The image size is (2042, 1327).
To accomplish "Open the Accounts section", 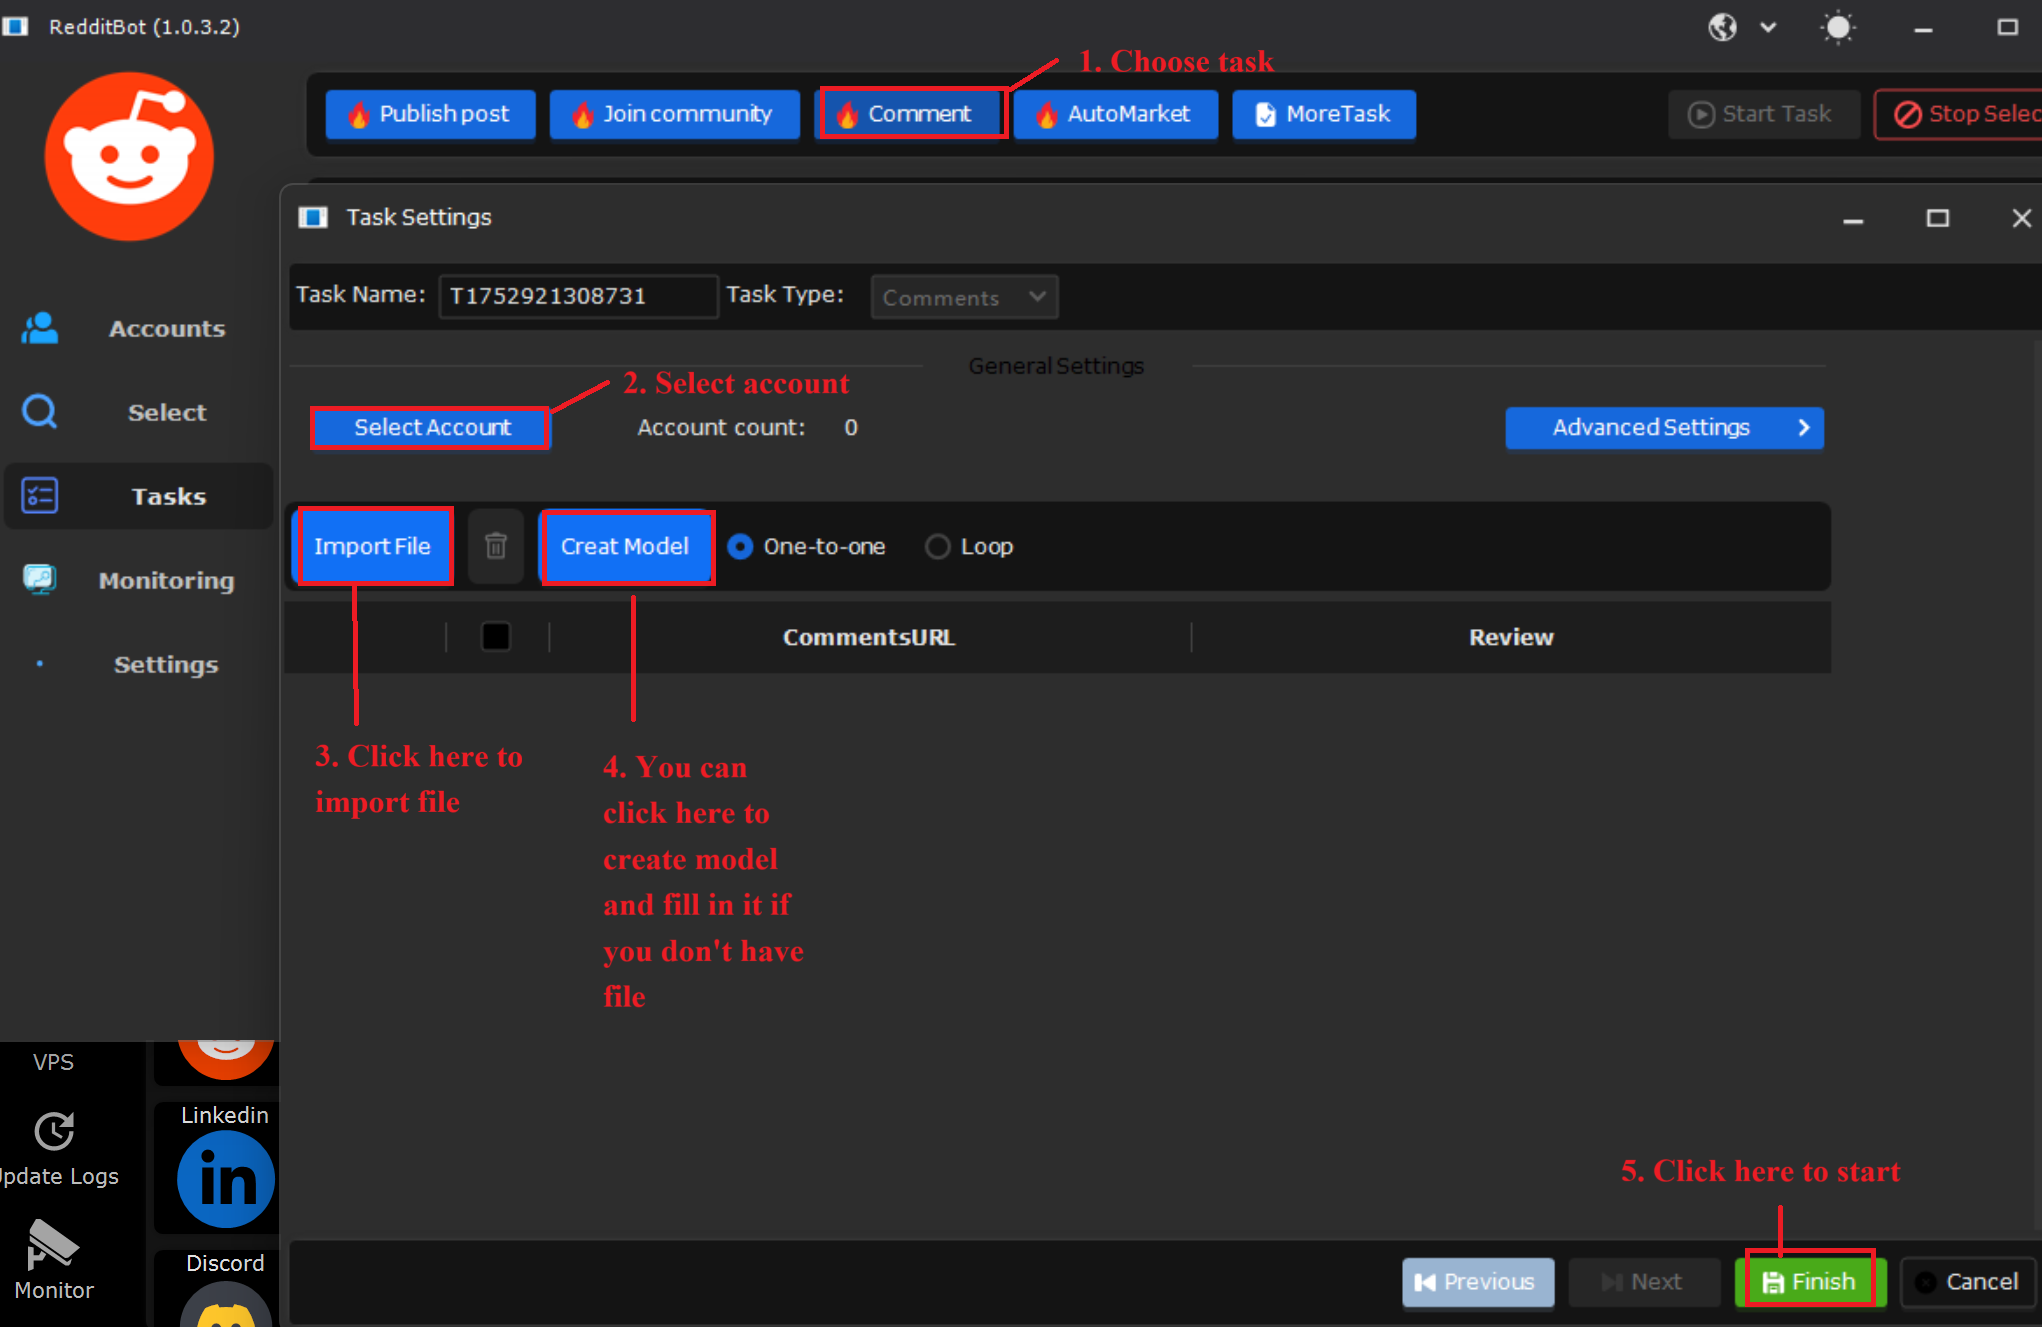I will [x=138, y=328].
